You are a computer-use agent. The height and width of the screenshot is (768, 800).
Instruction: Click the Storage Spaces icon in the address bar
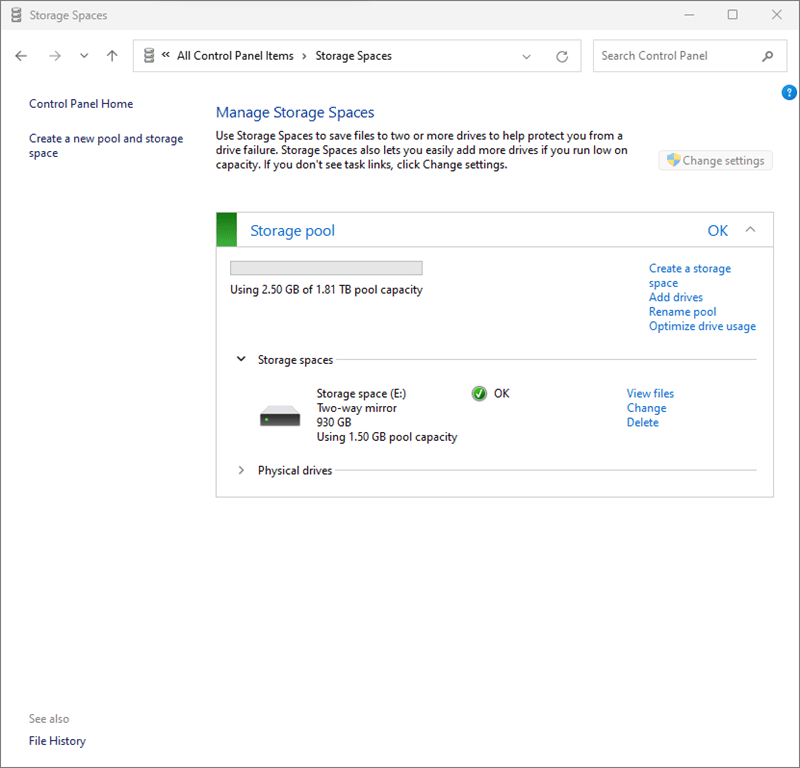coord(149,56)
